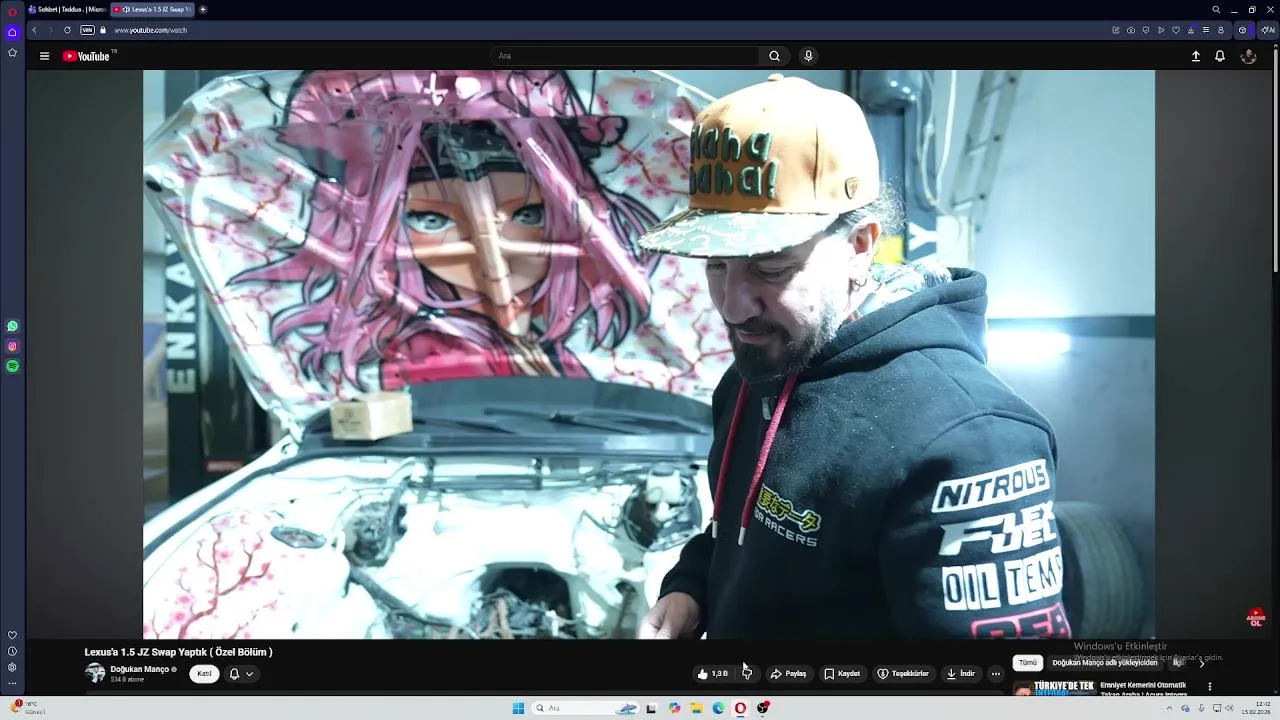Open Windows Start button on taskbar
This screenshot has width=1280, height=720.
(518, 708)
